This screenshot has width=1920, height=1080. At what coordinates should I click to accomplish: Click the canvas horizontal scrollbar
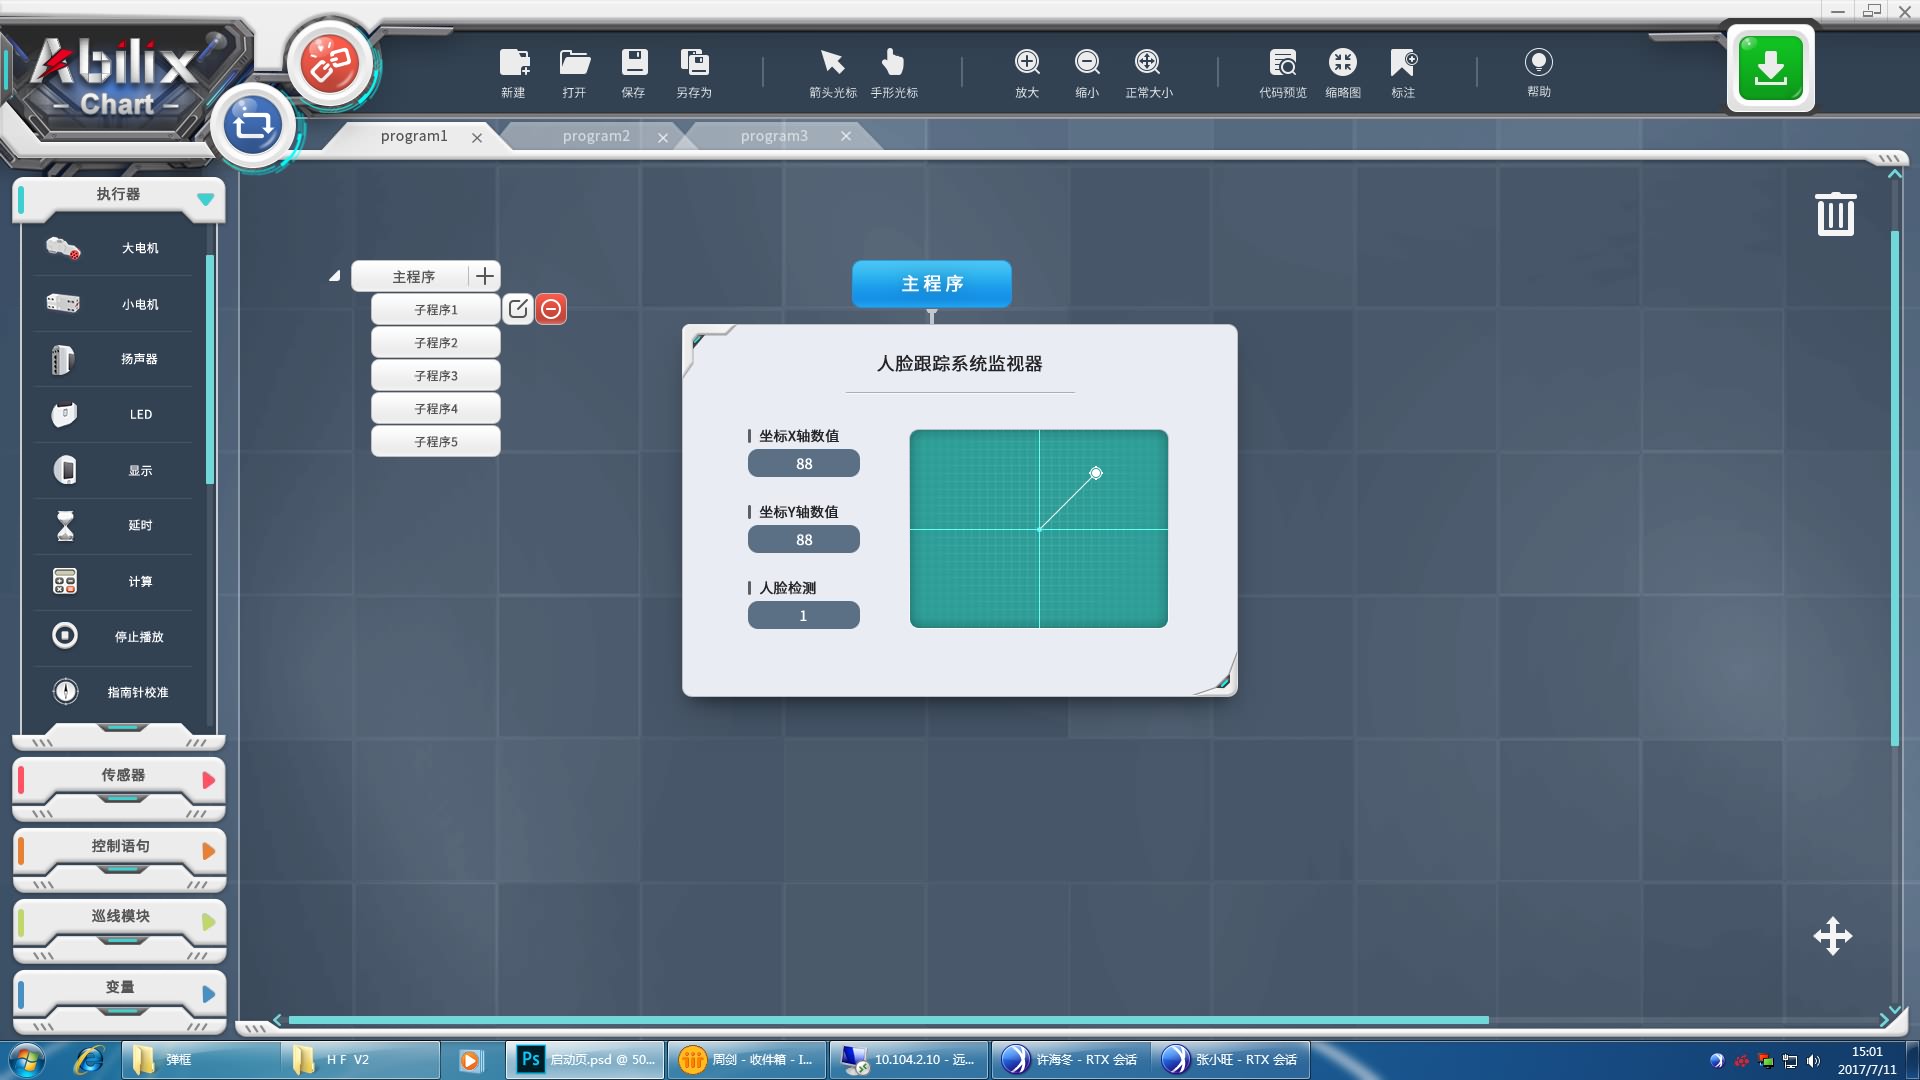[x=888, y=1020]
